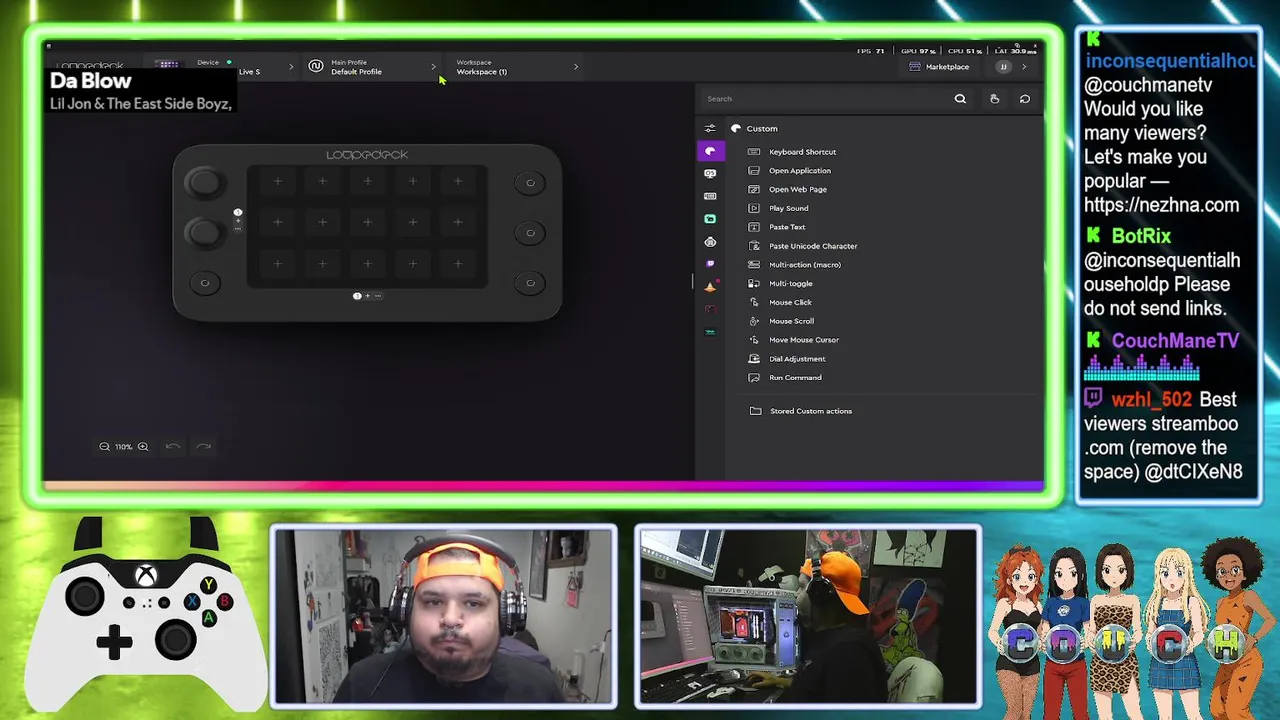
Task: Click BotRix username in chat
Action: (1141, 236)
